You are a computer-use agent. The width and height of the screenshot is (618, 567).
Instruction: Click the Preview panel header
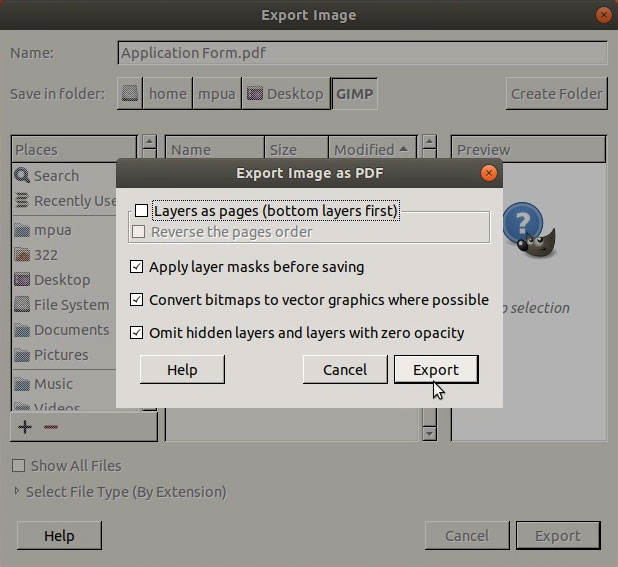point(528,149)
